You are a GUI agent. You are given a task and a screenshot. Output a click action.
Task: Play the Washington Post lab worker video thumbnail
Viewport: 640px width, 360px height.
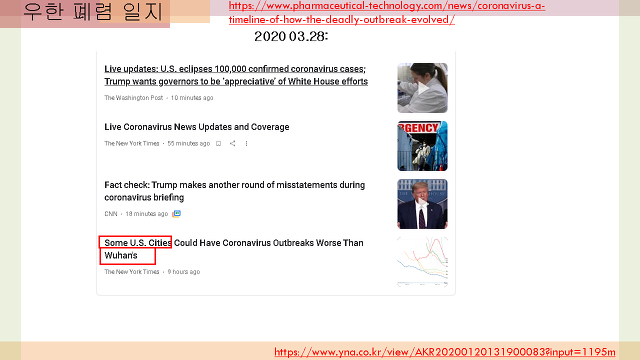422,88
